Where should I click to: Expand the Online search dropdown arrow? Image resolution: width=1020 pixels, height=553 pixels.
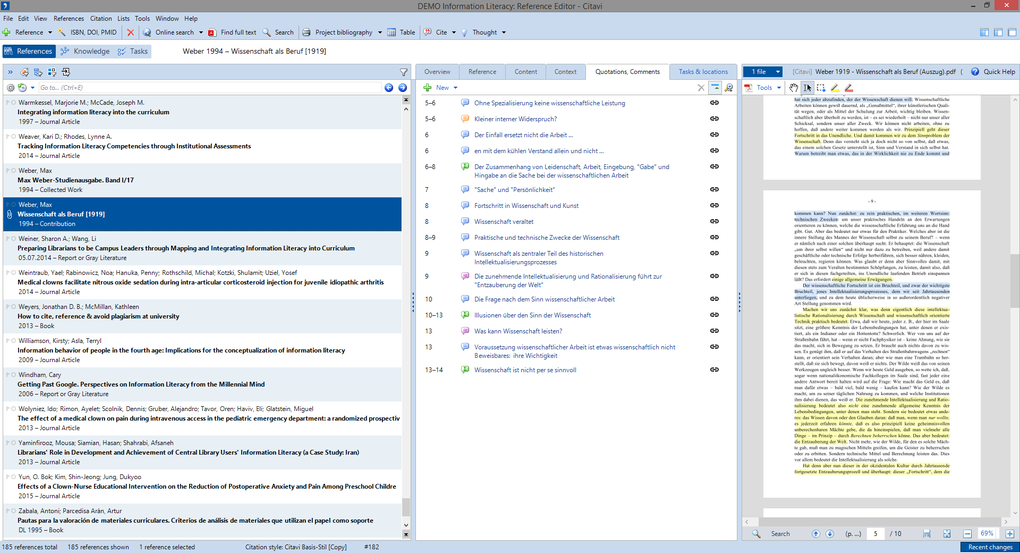click(200, 32)
